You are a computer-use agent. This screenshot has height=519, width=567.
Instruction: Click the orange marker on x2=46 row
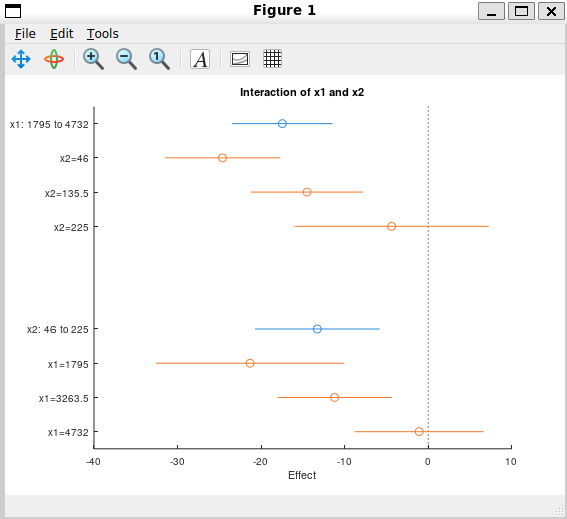[x=222, y=158]
